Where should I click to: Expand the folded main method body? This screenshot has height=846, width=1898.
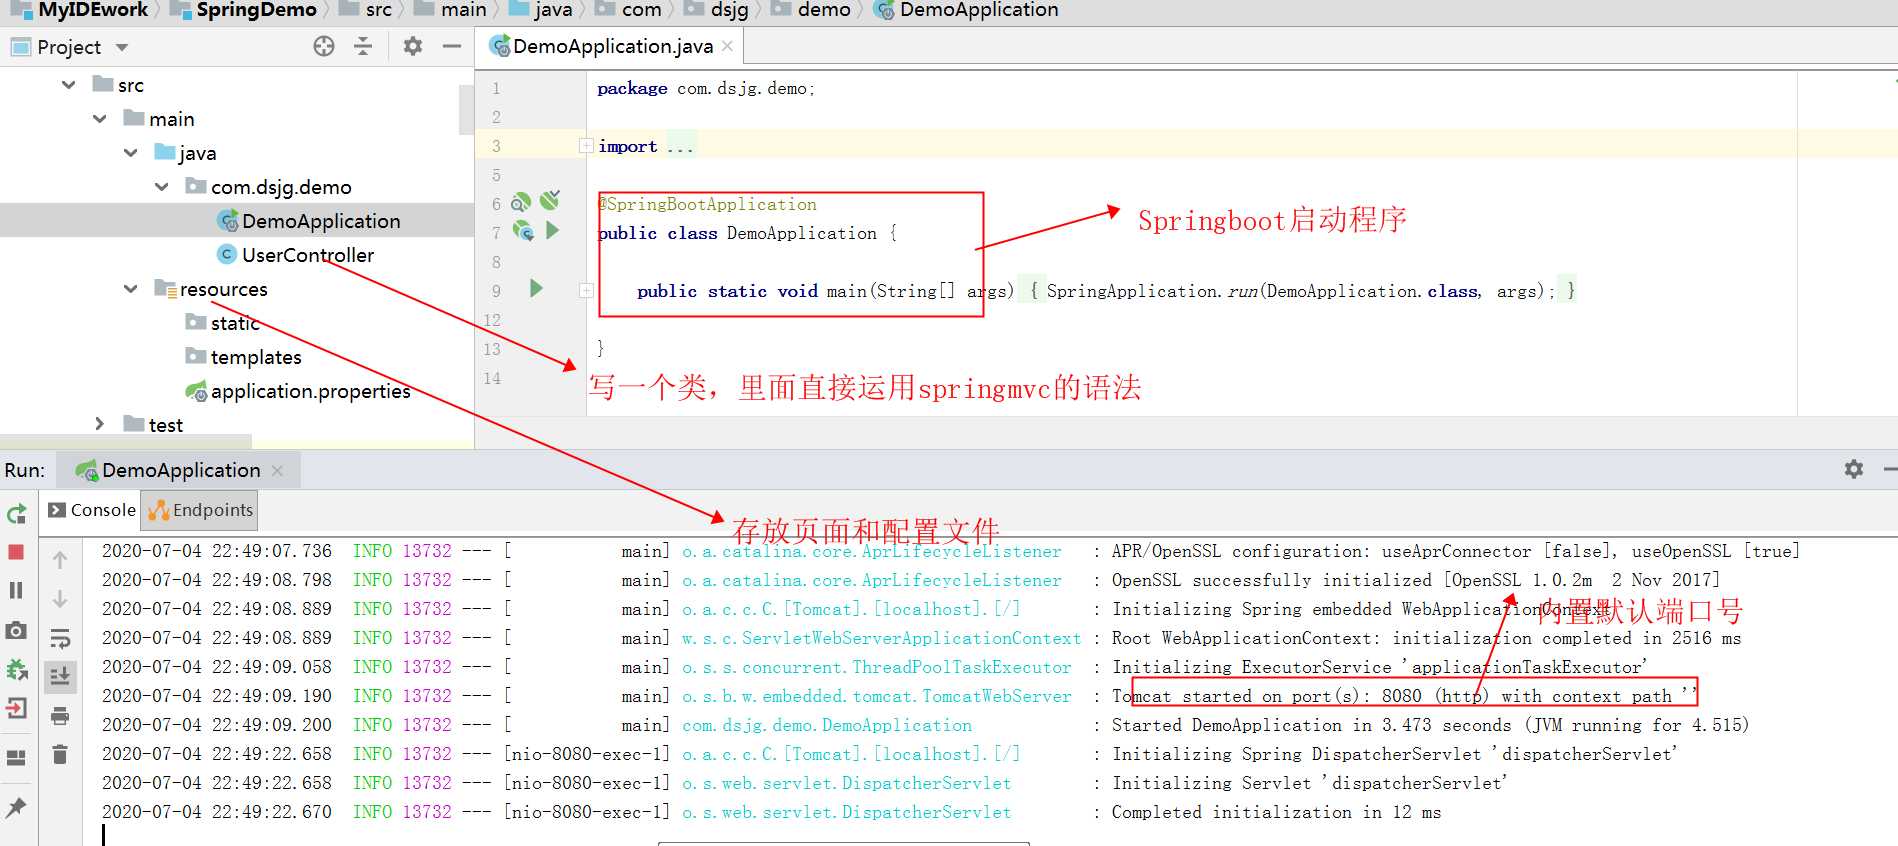586,291
